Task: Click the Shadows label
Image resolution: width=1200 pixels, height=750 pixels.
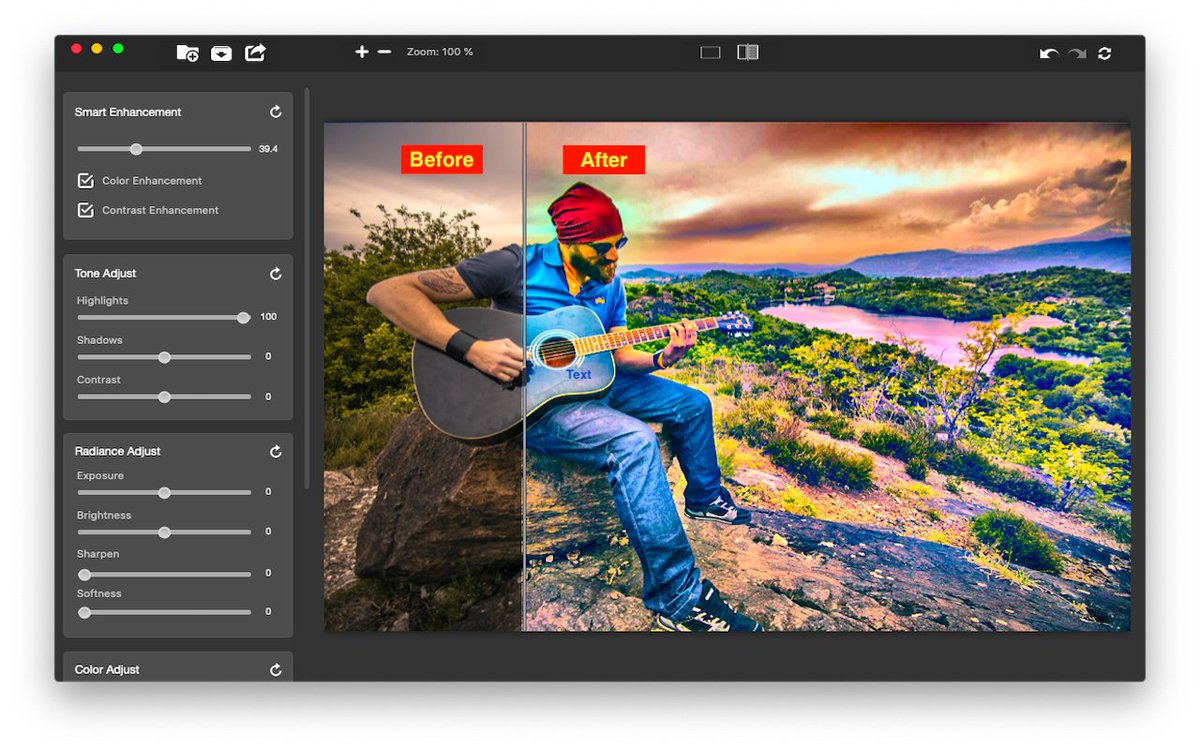Action: tap(100, 340)
